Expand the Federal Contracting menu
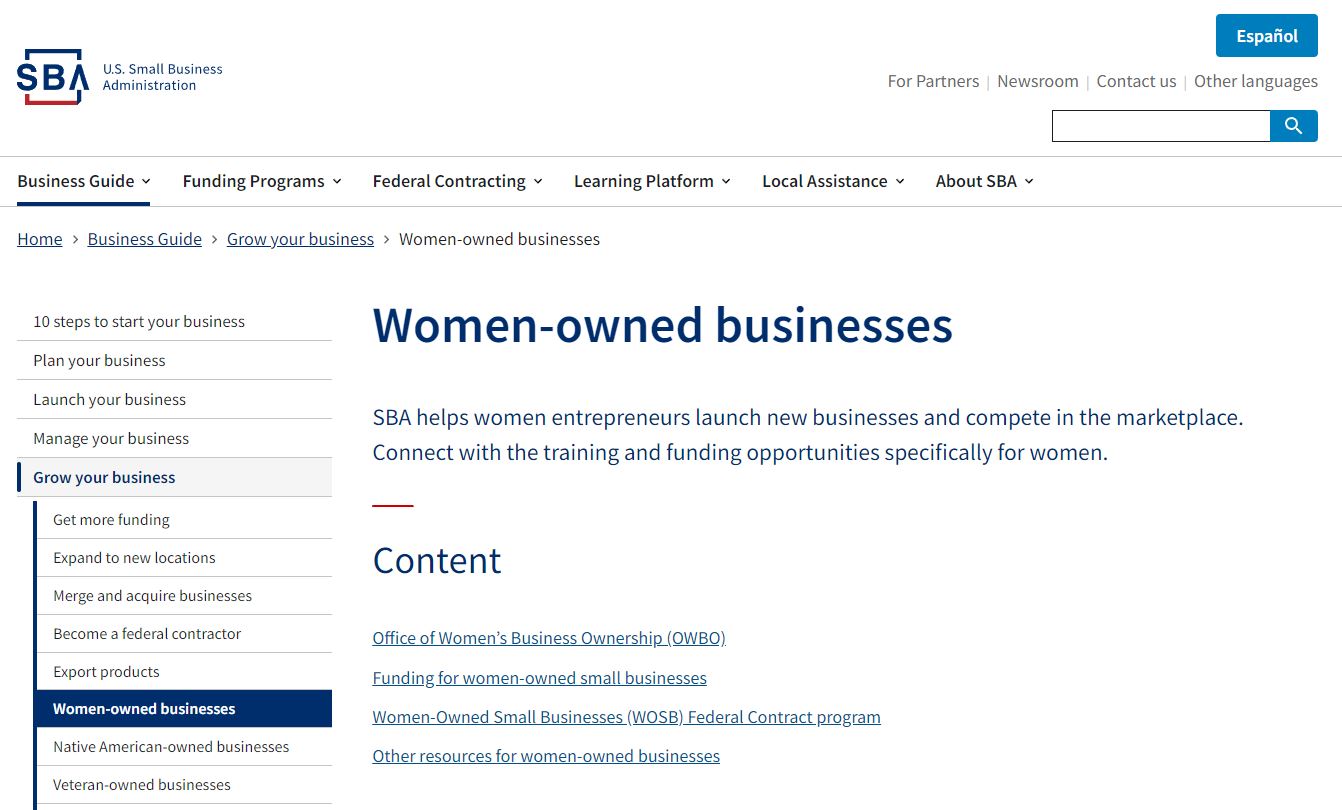This screenshot has width=1342, height=810. click(457, 181)
